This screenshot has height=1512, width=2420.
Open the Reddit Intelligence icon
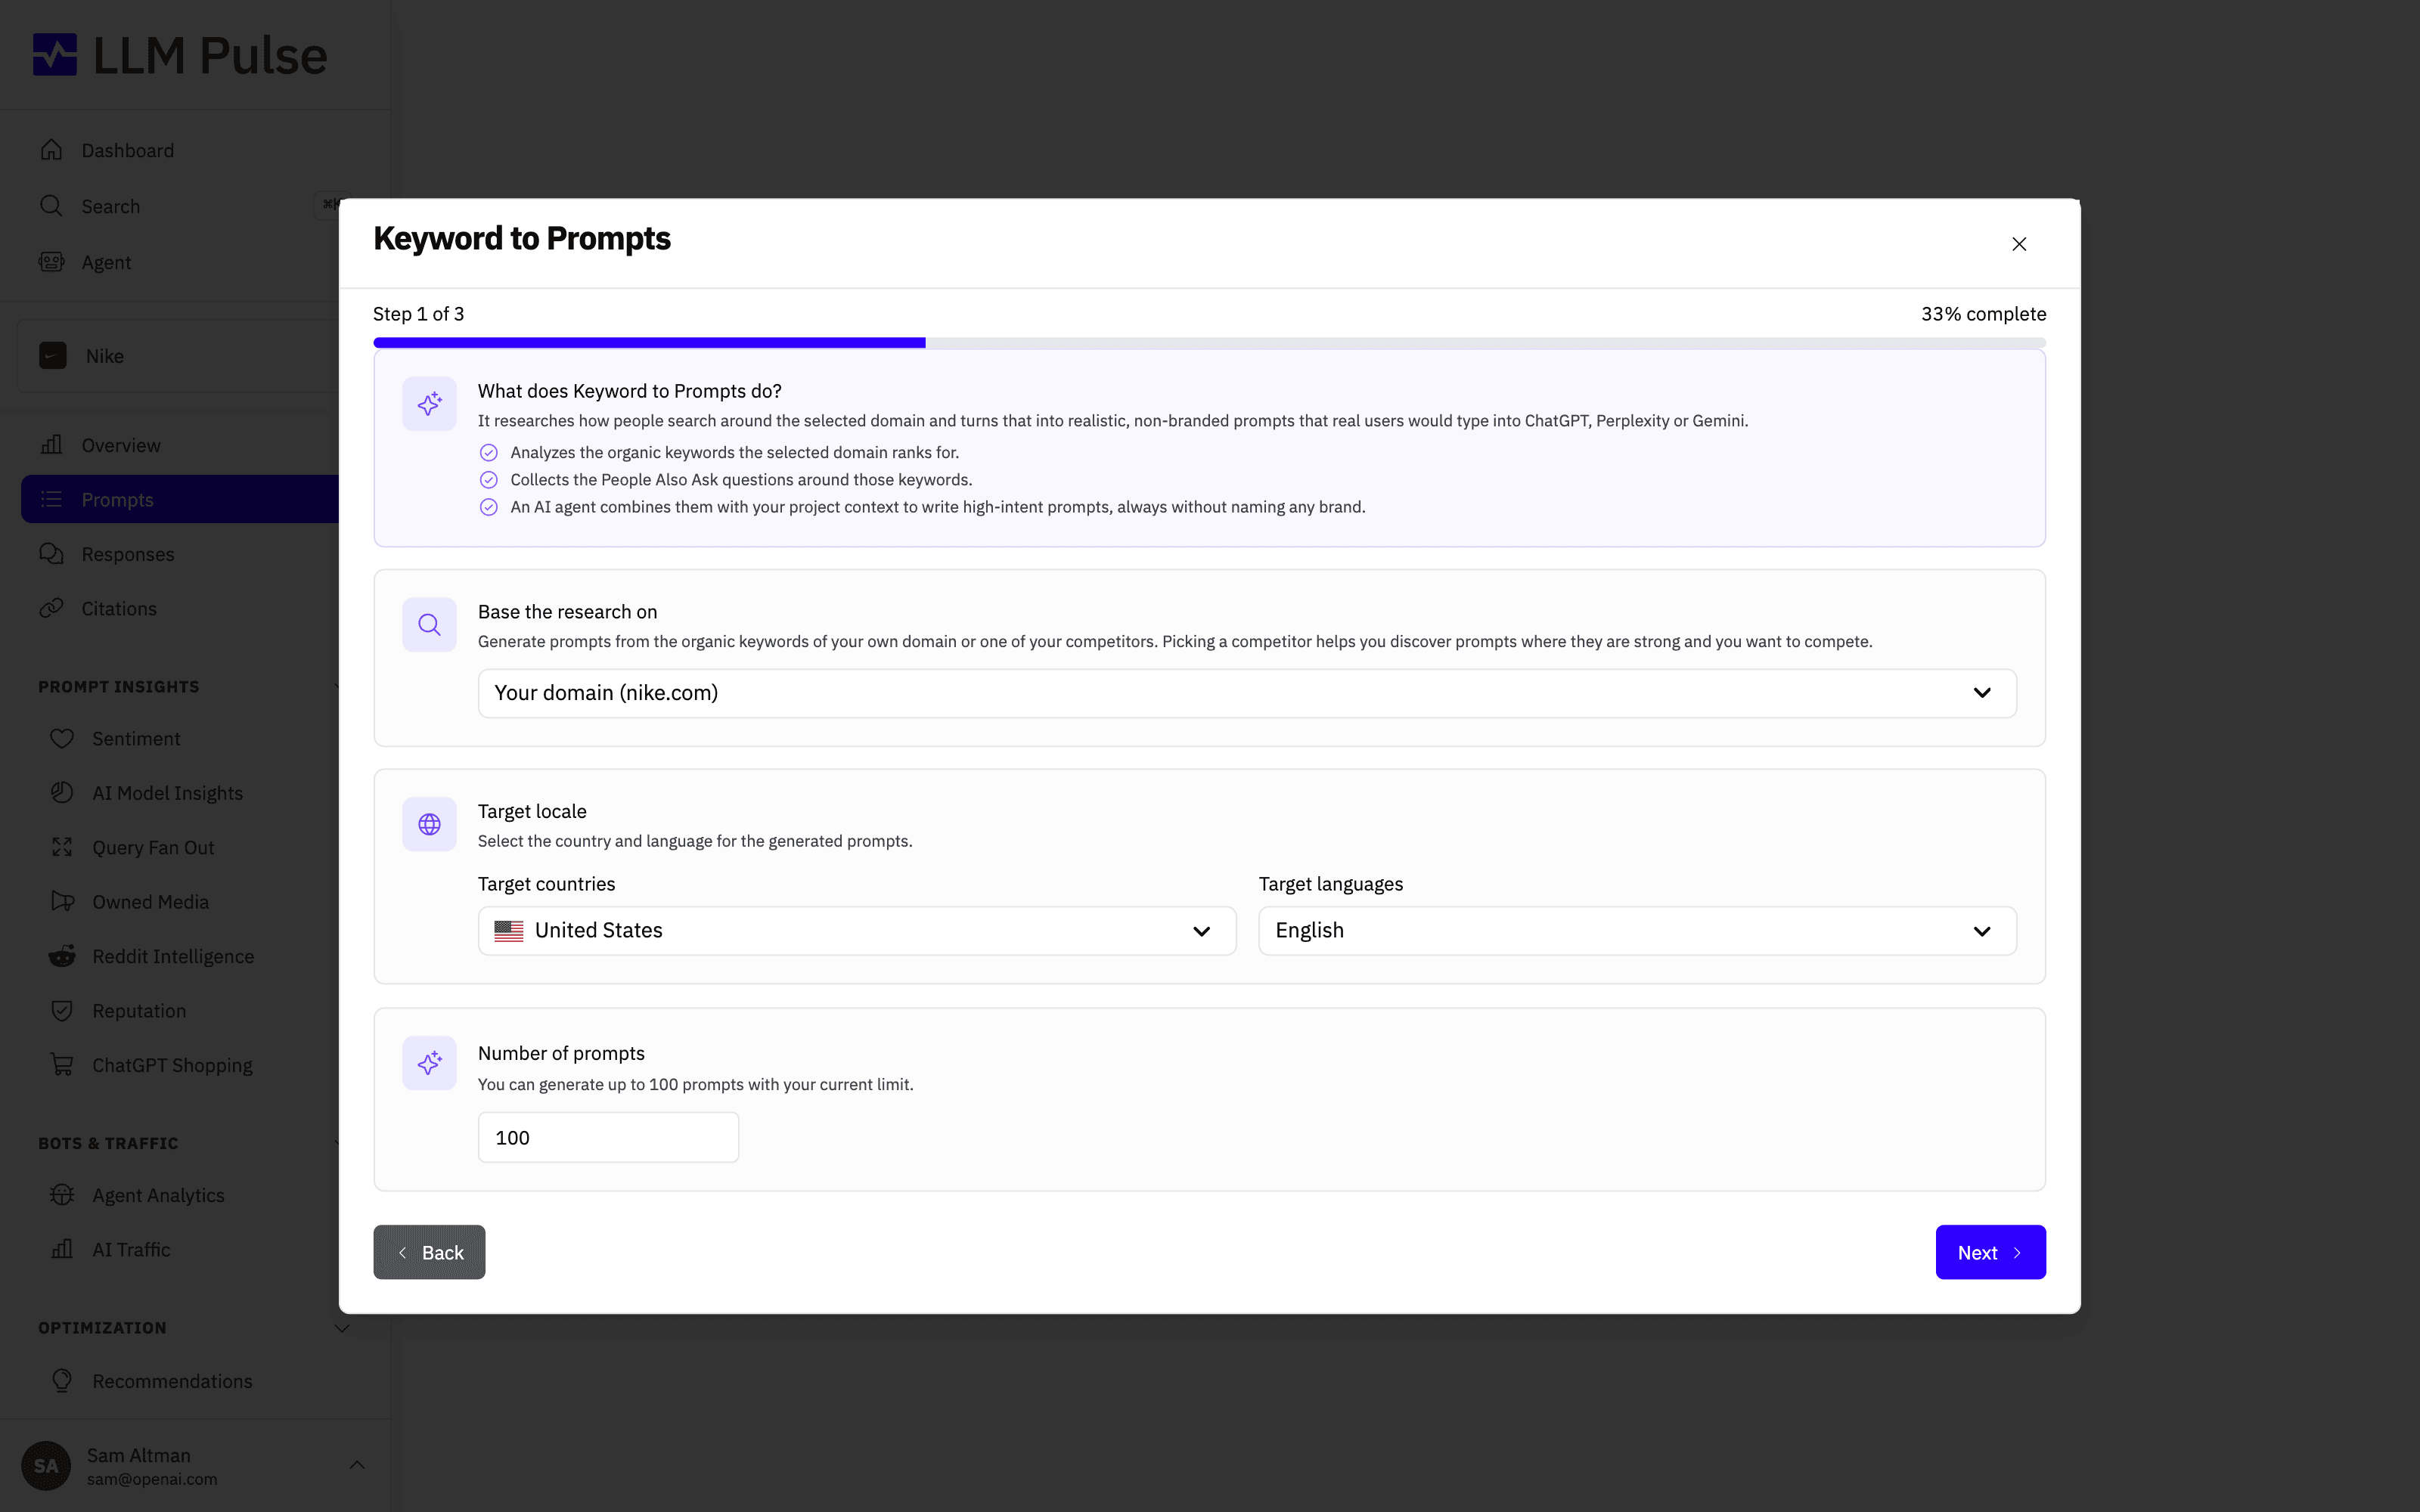(x=62, y=956)
